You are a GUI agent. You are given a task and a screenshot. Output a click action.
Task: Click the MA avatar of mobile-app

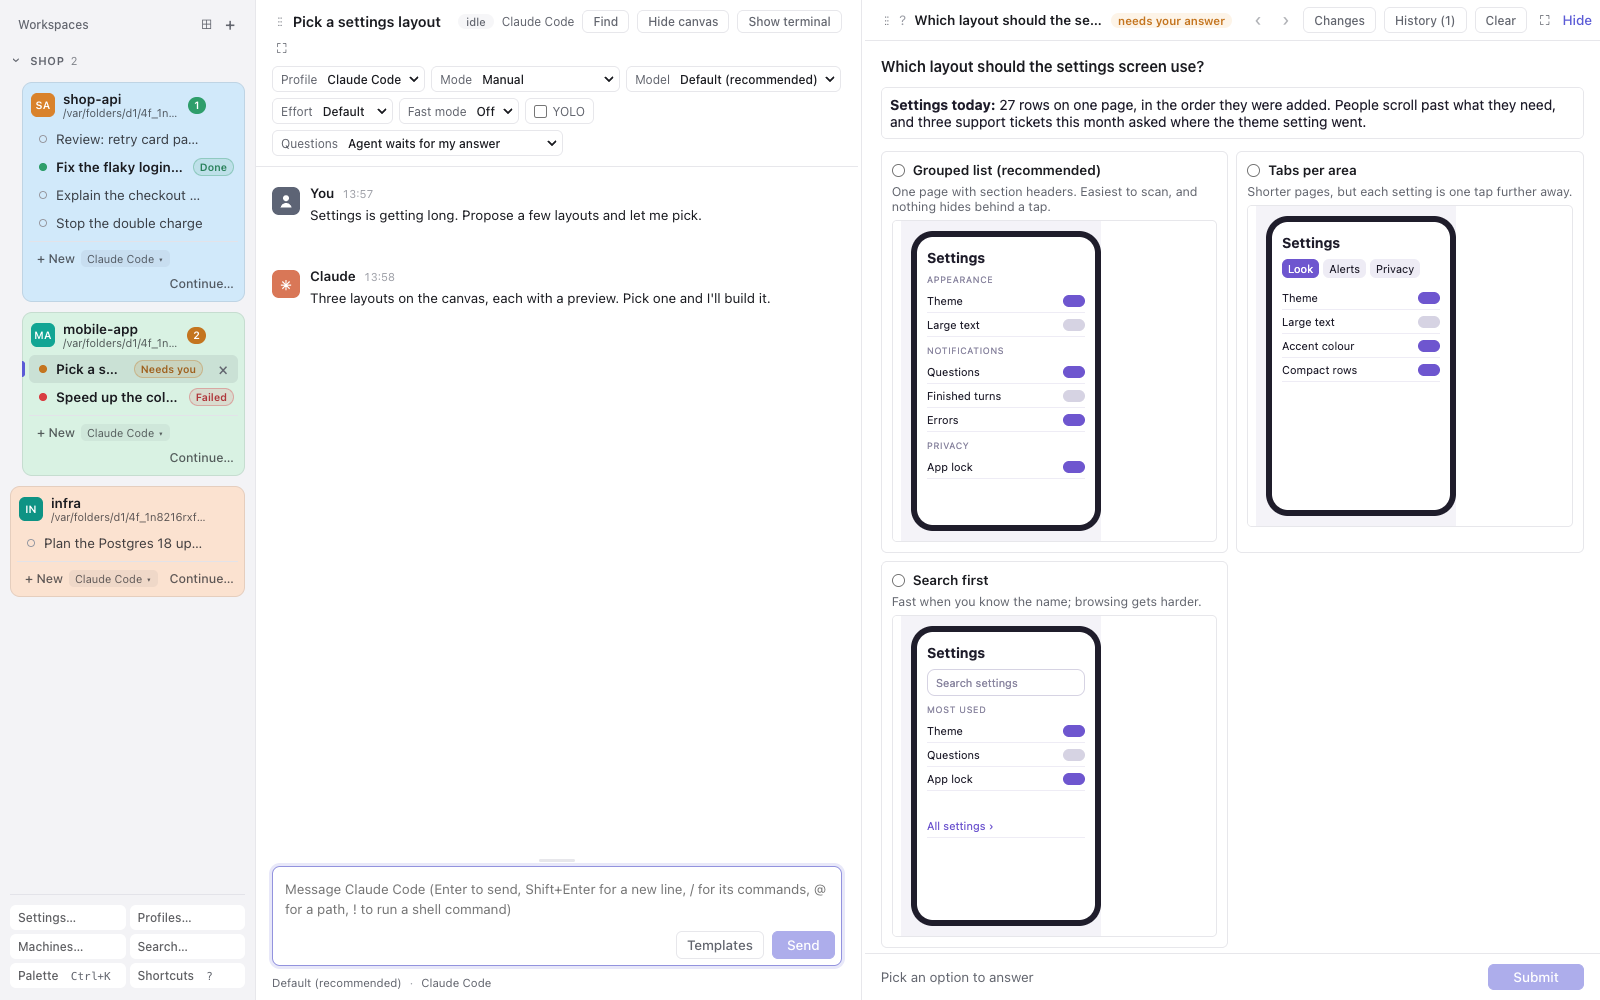click(x=43, y=335)
